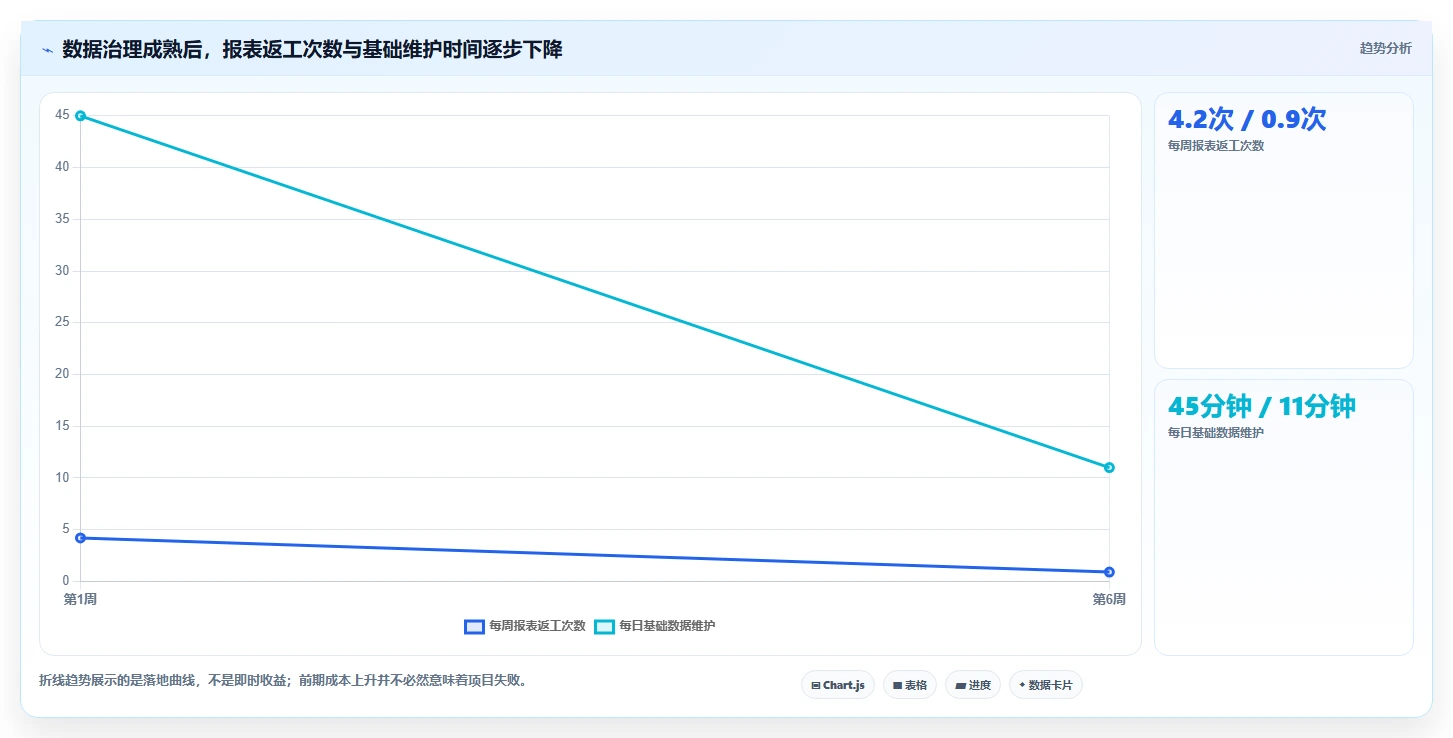Click the 每周报表返工次数 card caption
This screenshot has width=1453, height=738.
[x=1216, y=146]
